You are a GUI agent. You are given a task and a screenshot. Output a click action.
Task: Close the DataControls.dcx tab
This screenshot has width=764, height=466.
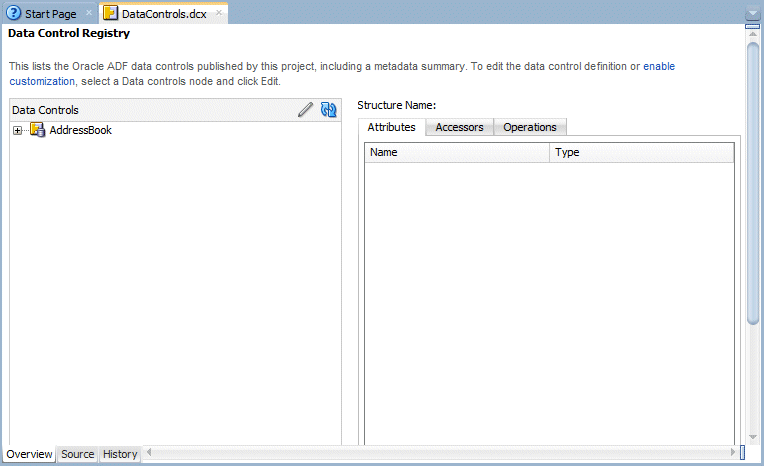coord(219,13)
